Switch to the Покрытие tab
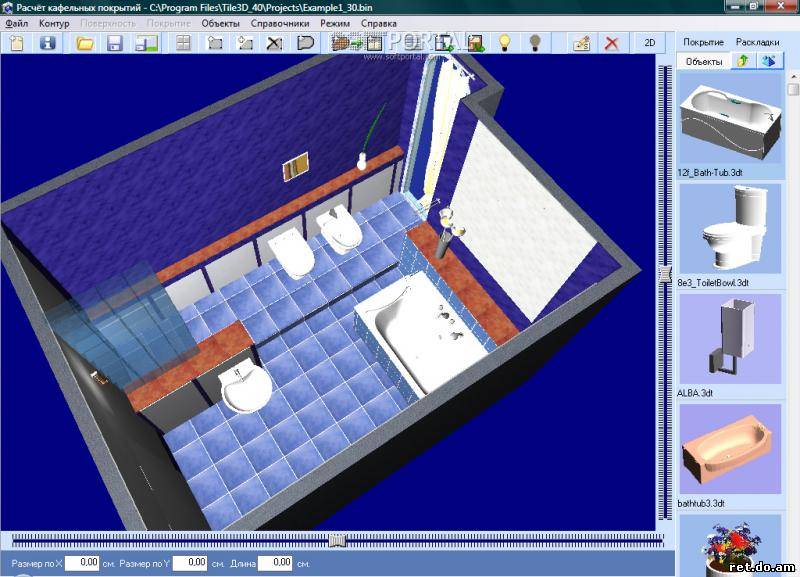Image resolution: width=800 pixels, height=577 pixels. pos(704,43)
